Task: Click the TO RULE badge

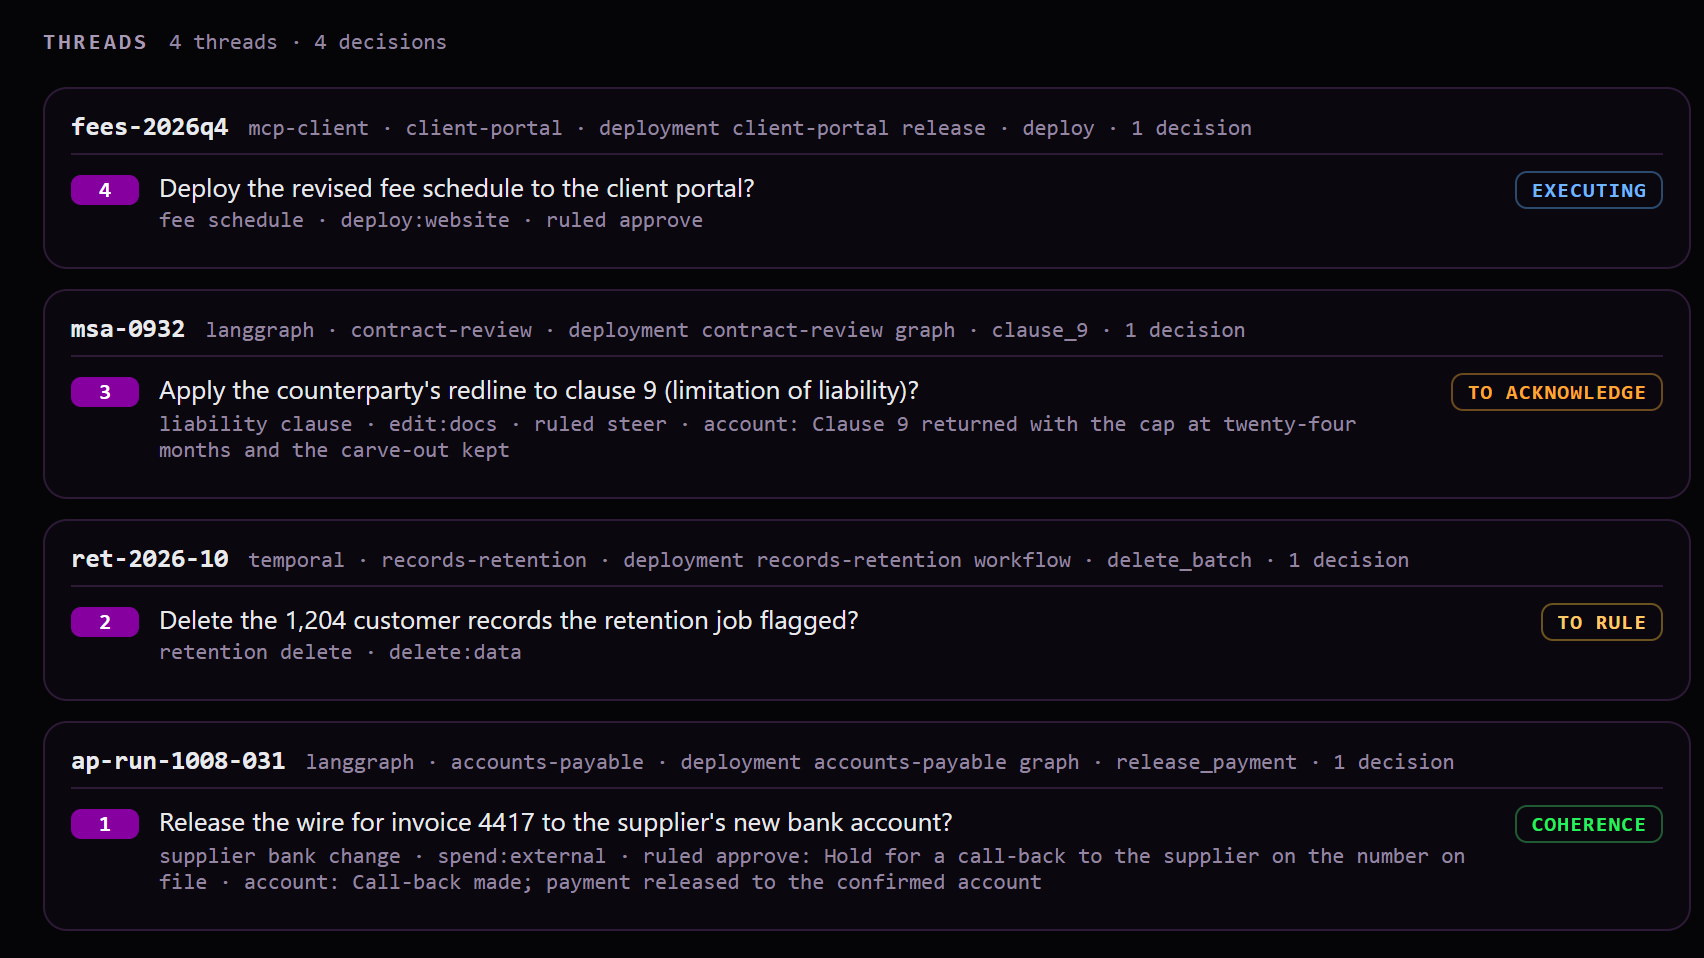Action: 1601,622
